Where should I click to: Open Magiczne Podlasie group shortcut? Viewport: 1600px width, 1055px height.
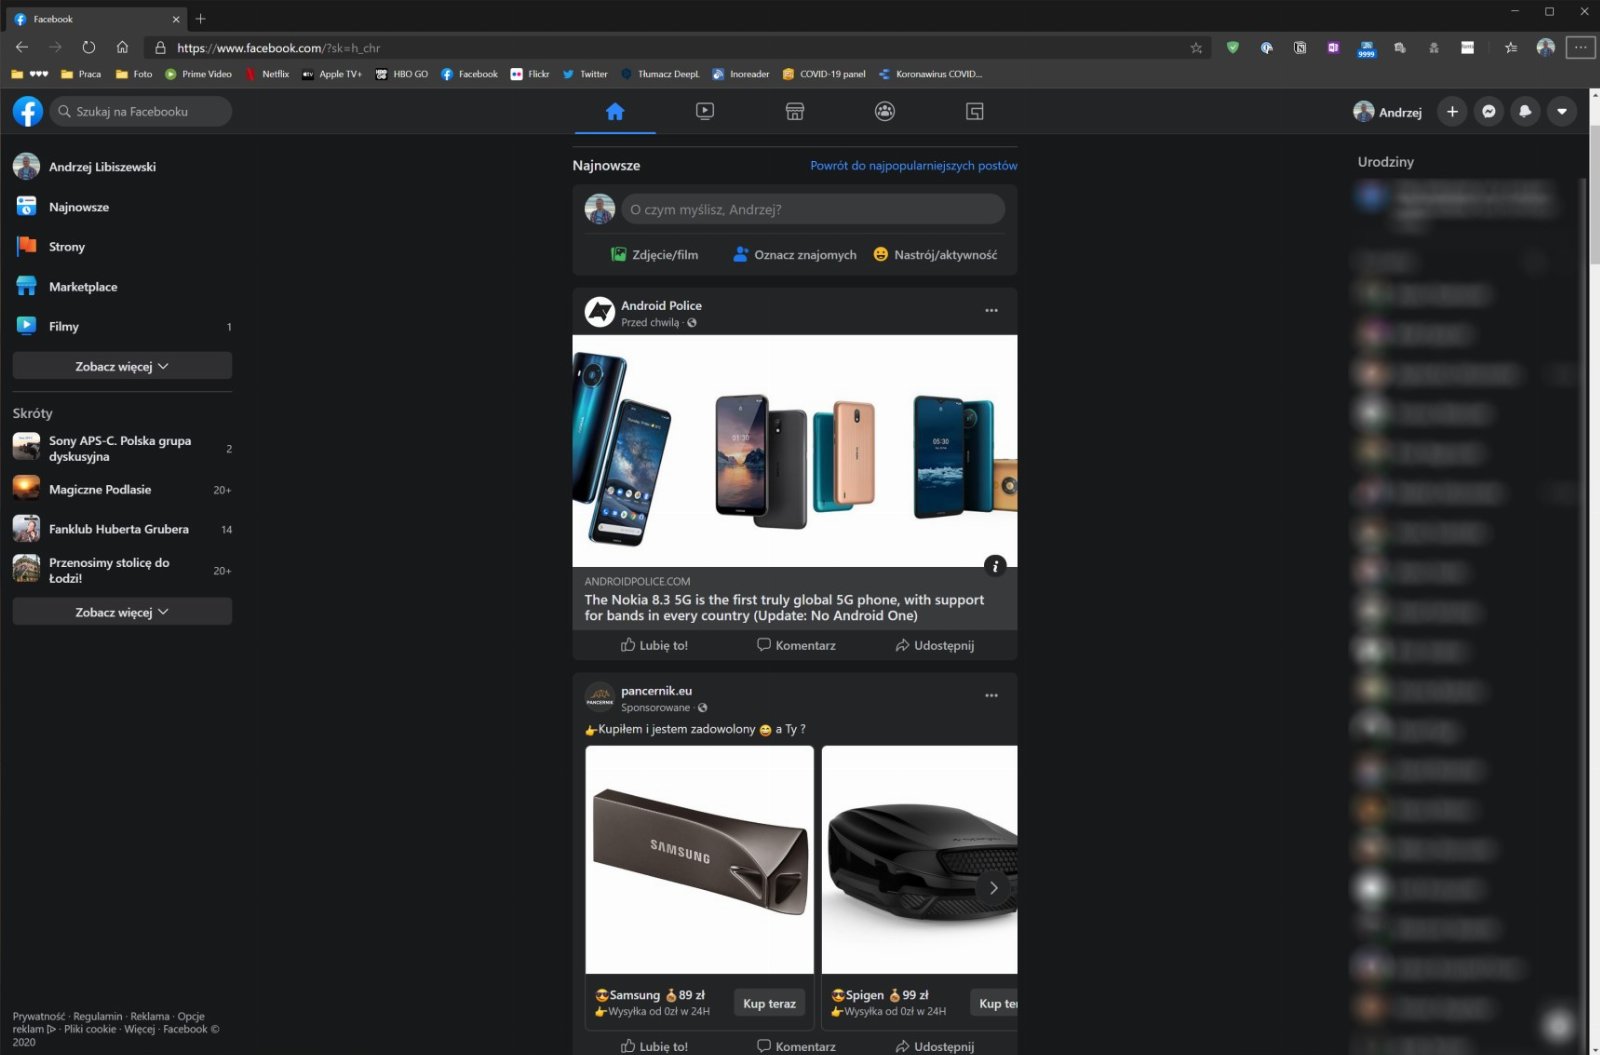click(122, 489)
